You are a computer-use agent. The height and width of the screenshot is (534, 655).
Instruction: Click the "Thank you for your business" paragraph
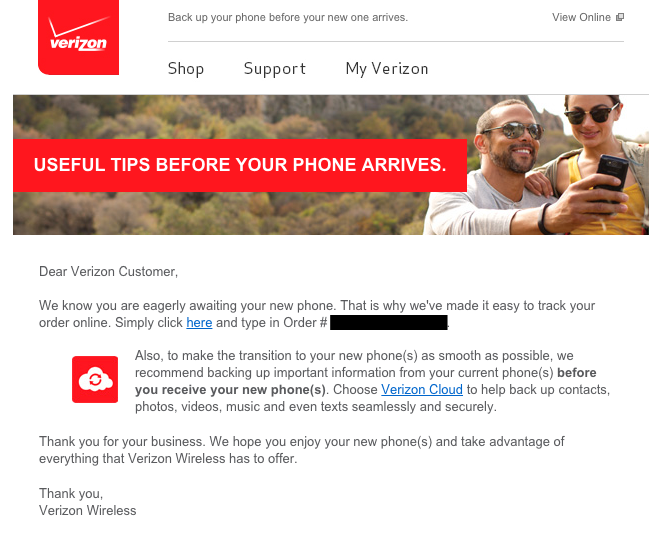click(302, 450)
